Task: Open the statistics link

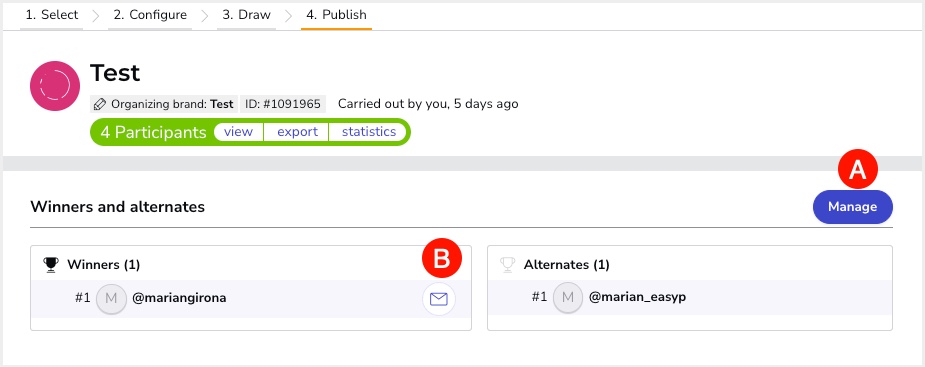Action: tap(369, 132)
